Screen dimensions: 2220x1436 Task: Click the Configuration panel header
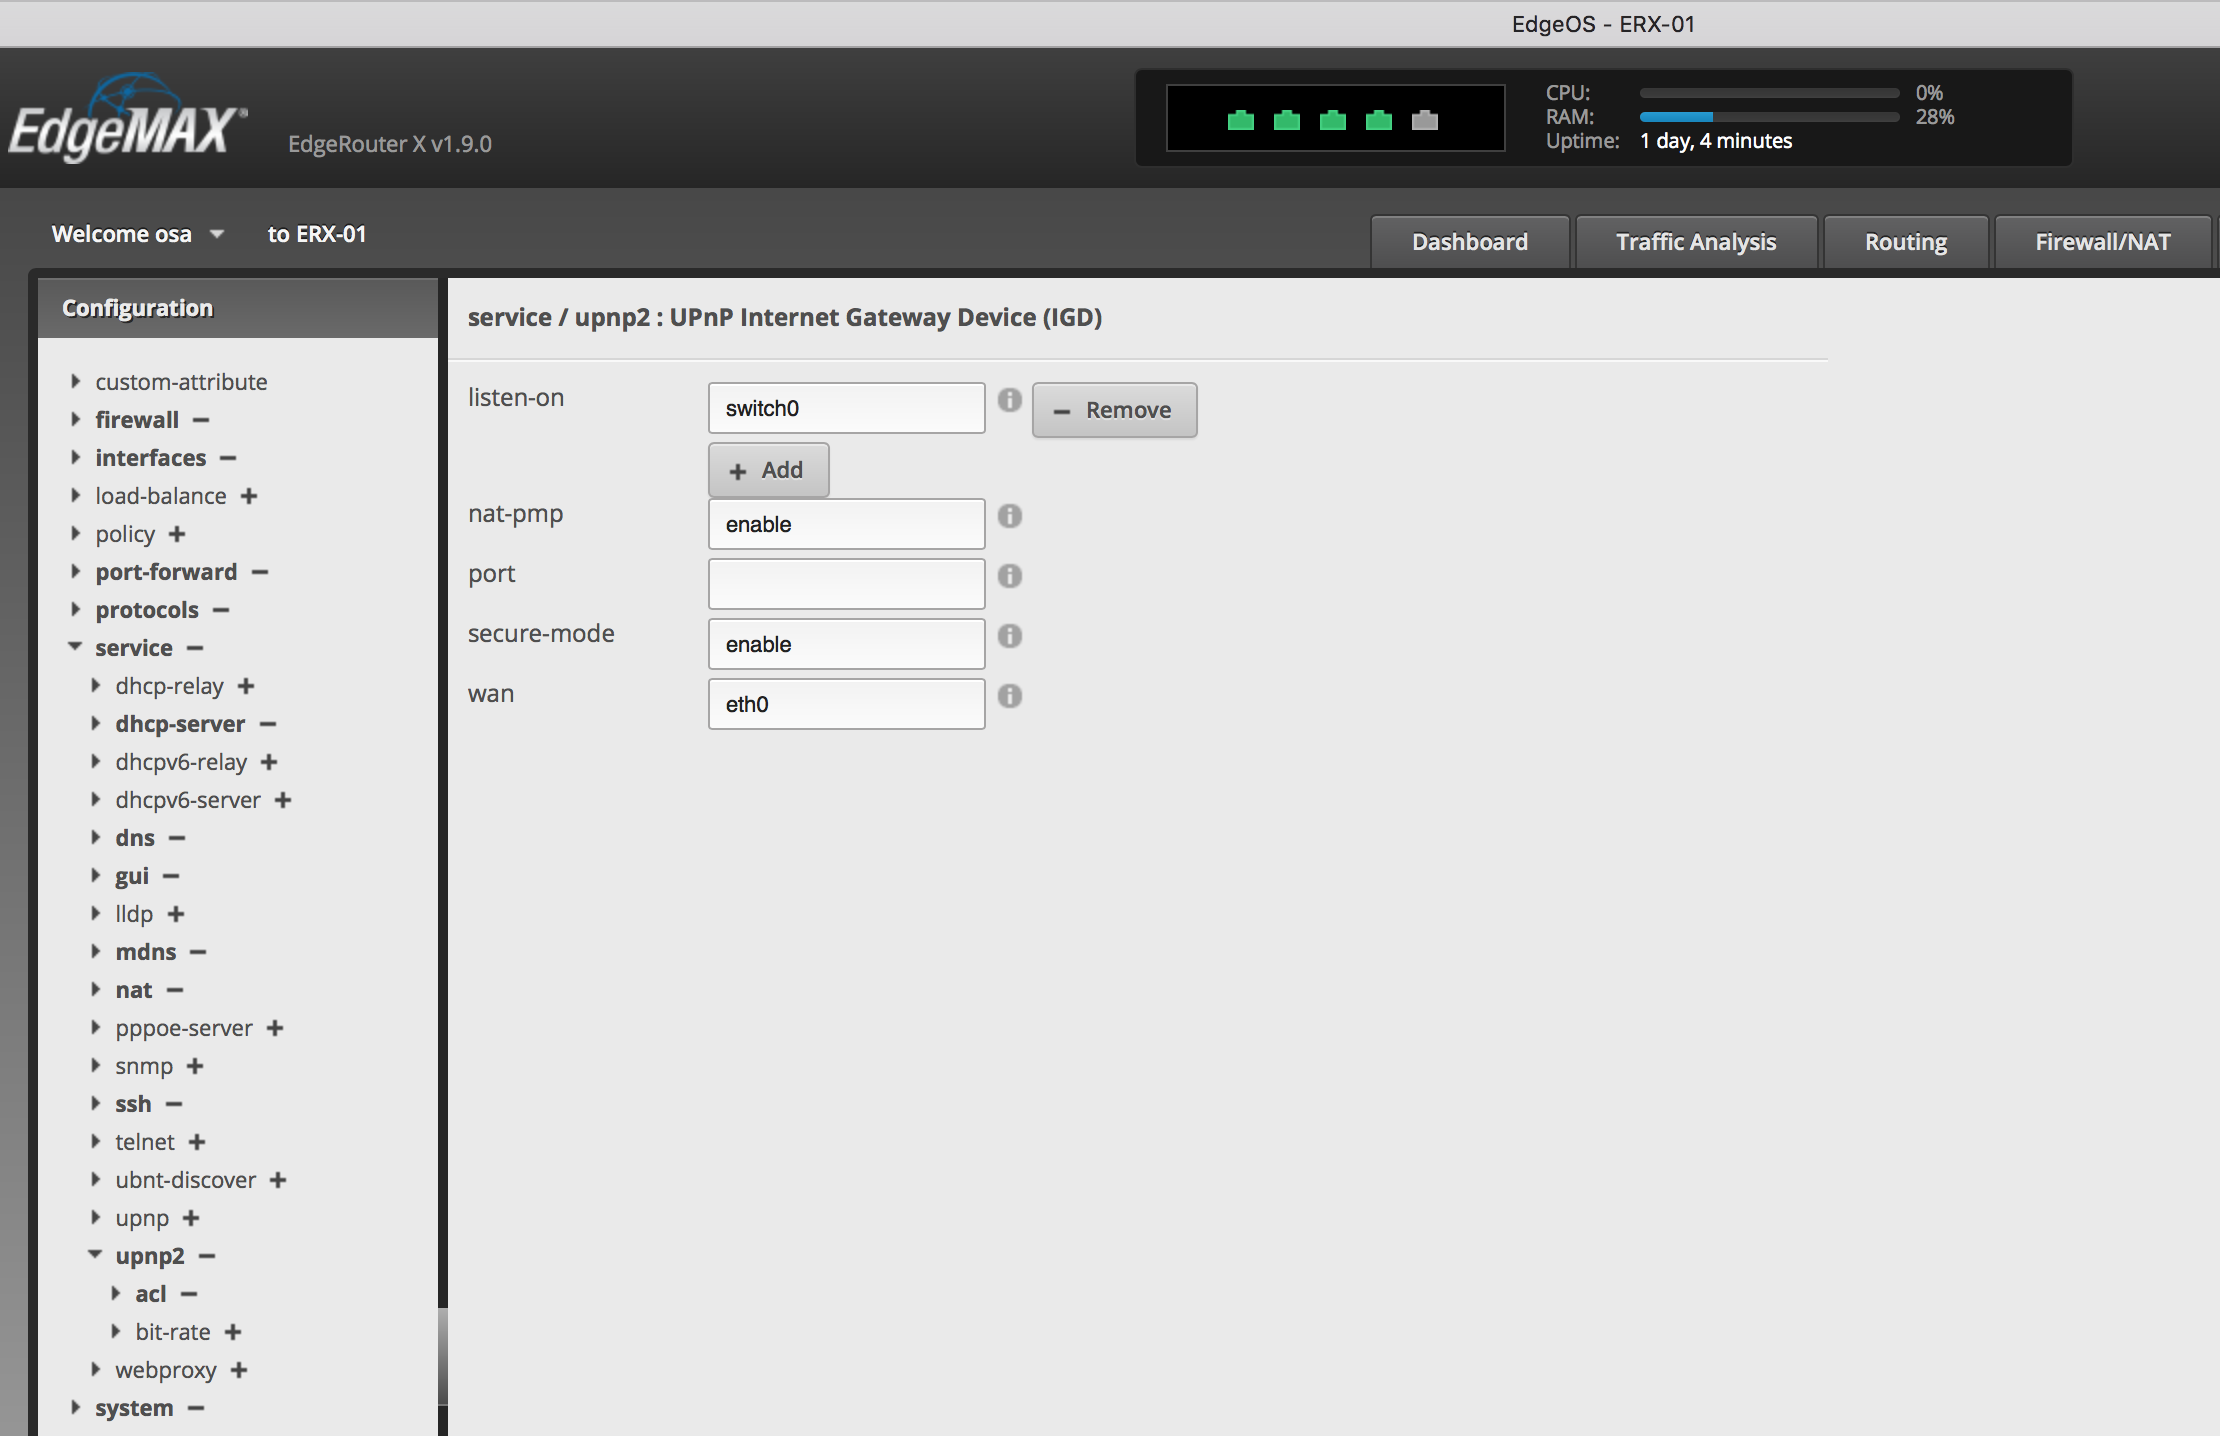point(238,308)
